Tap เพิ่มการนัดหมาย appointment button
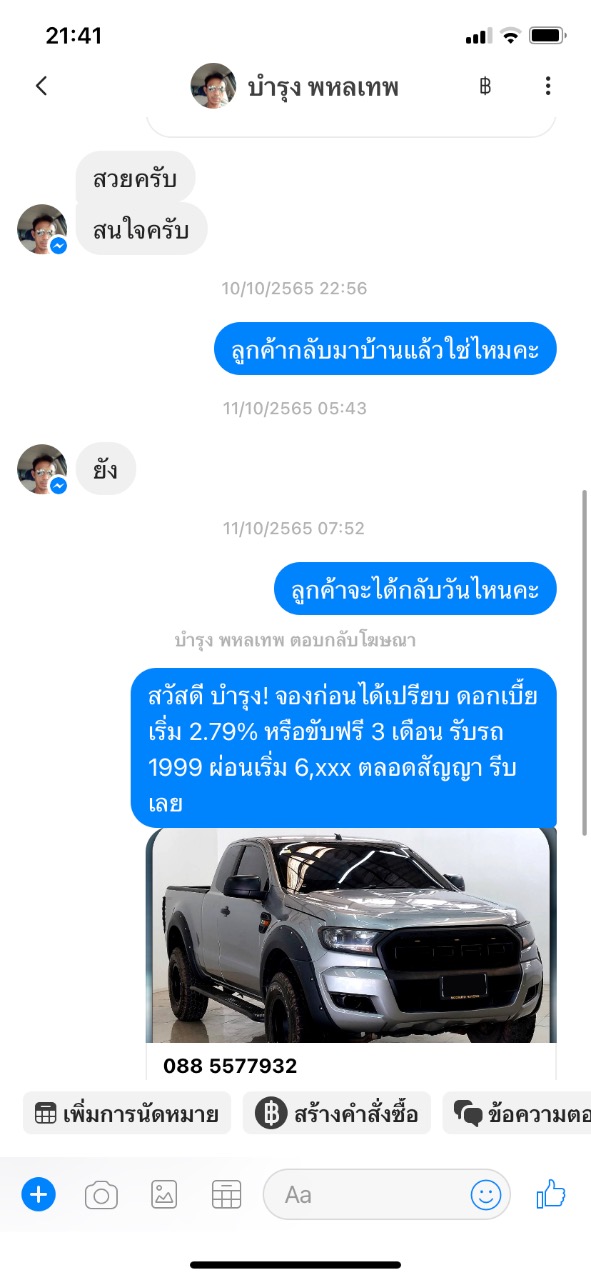 click(127, 1113)
